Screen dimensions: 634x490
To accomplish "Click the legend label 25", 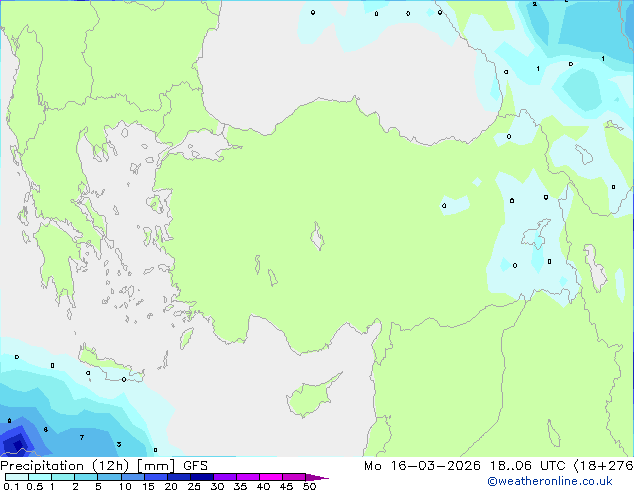I will pos(194,486).
